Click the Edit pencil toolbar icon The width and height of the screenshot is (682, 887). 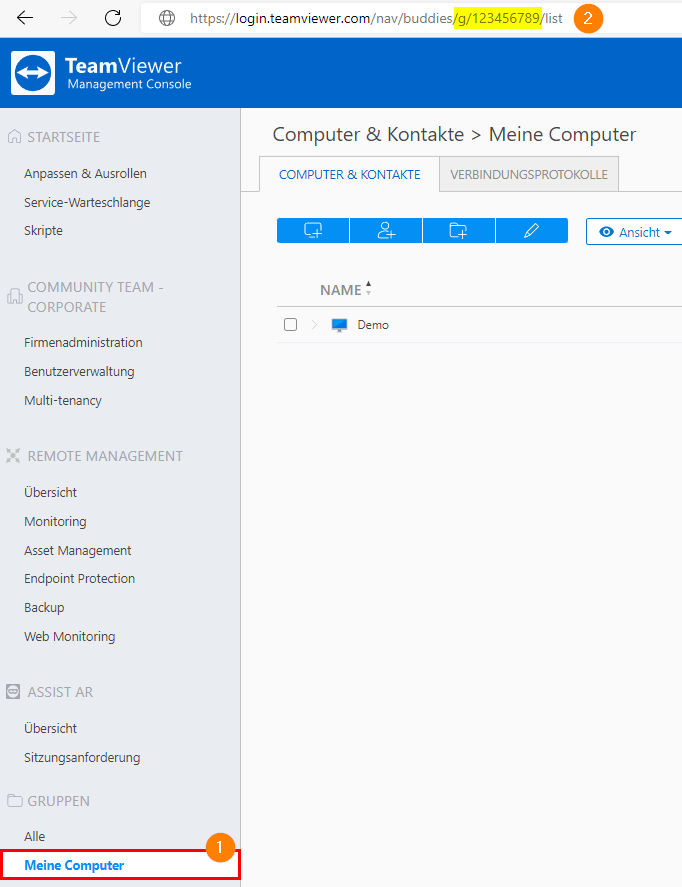[x=532, y=230]
